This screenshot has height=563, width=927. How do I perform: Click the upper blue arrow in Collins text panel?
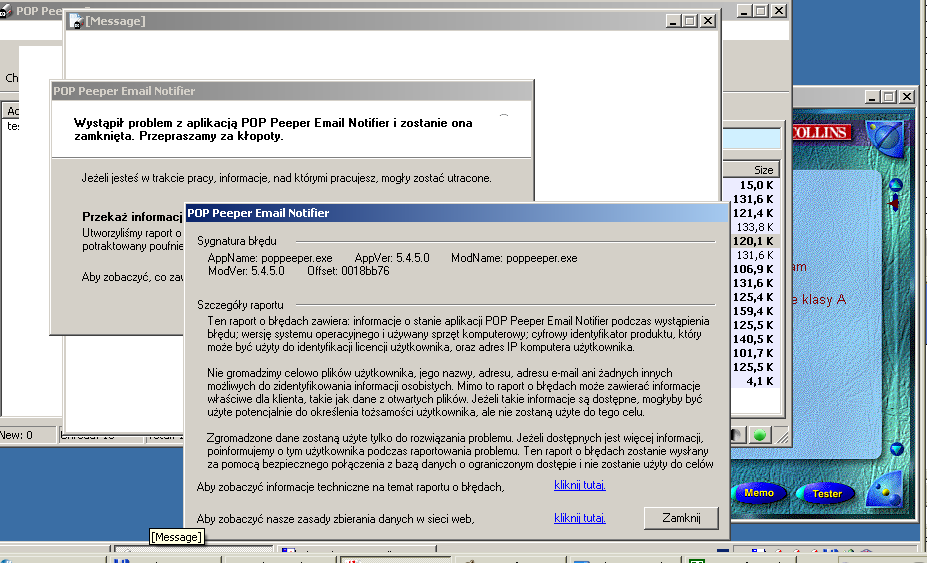click(x=896, y=185)
